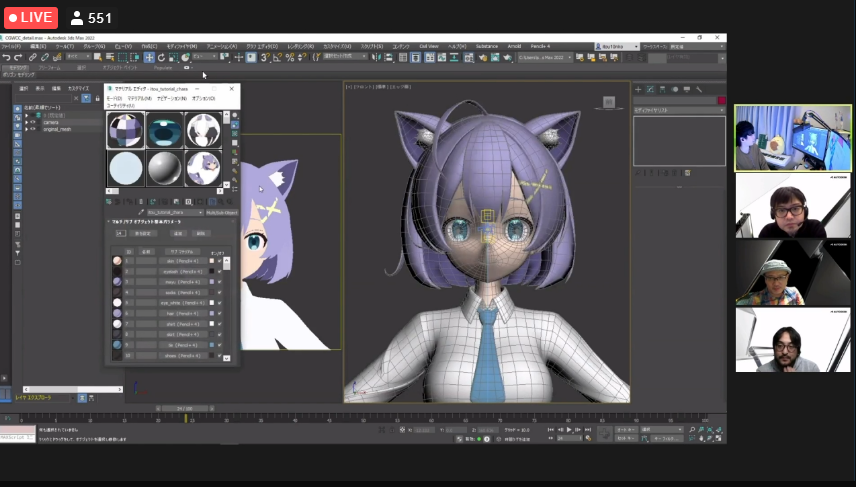Toggle visibility eye of original_mesh layer
The image size is (856, 487).
(33, 129)
